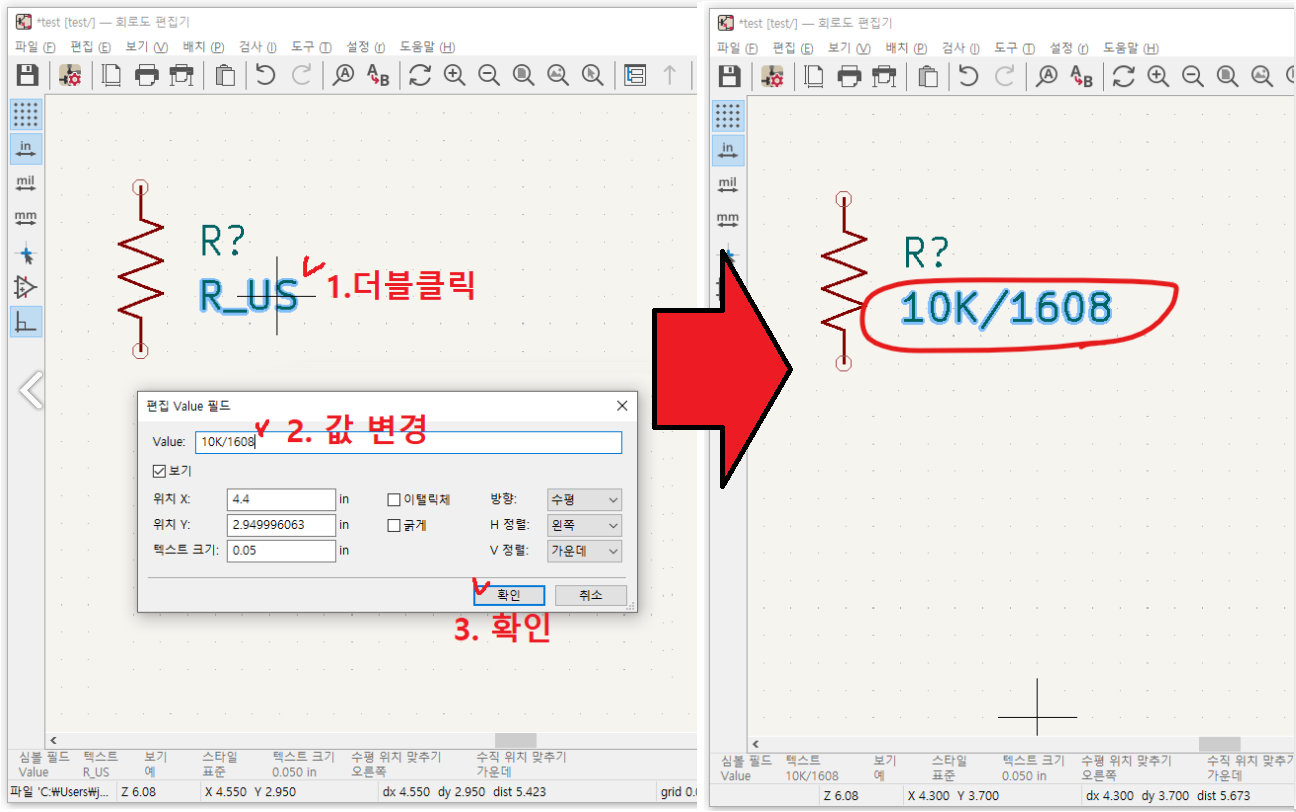Image resolution: width=1296 pixels, height=812 pixels.
Task: Select millimeter units in the R_US editor window
Action: coord(26,218)
